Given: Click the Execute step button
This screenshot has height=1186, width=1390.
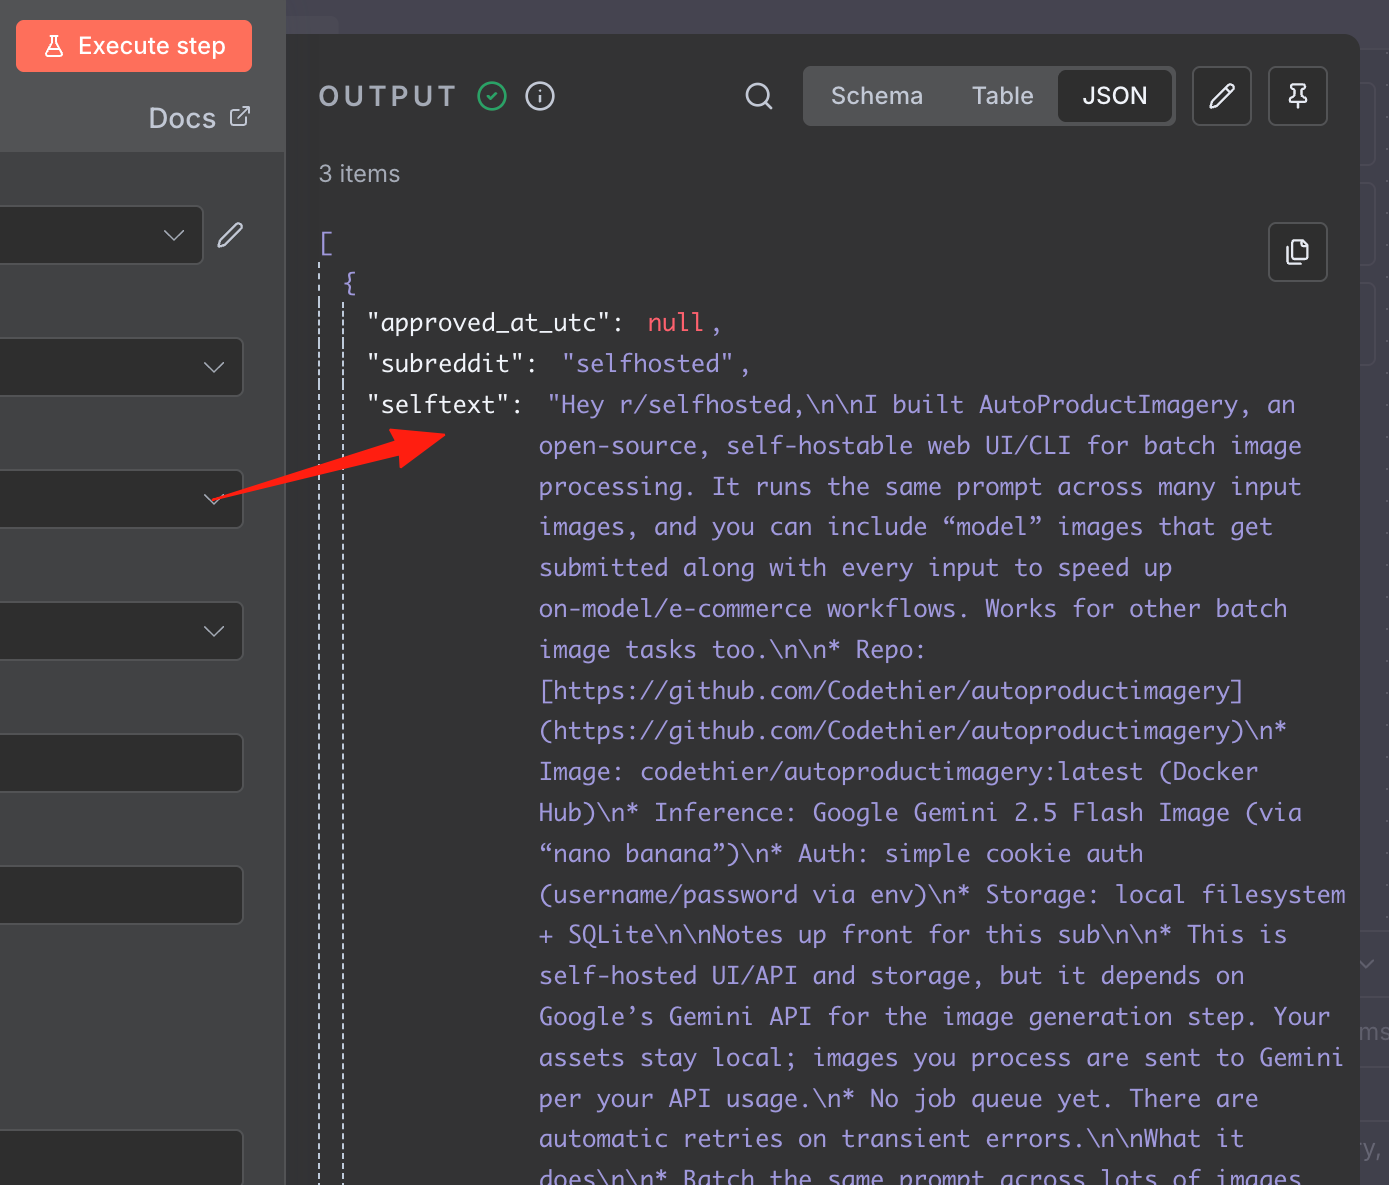Looking at the screenshot, I should coord(134,46).
